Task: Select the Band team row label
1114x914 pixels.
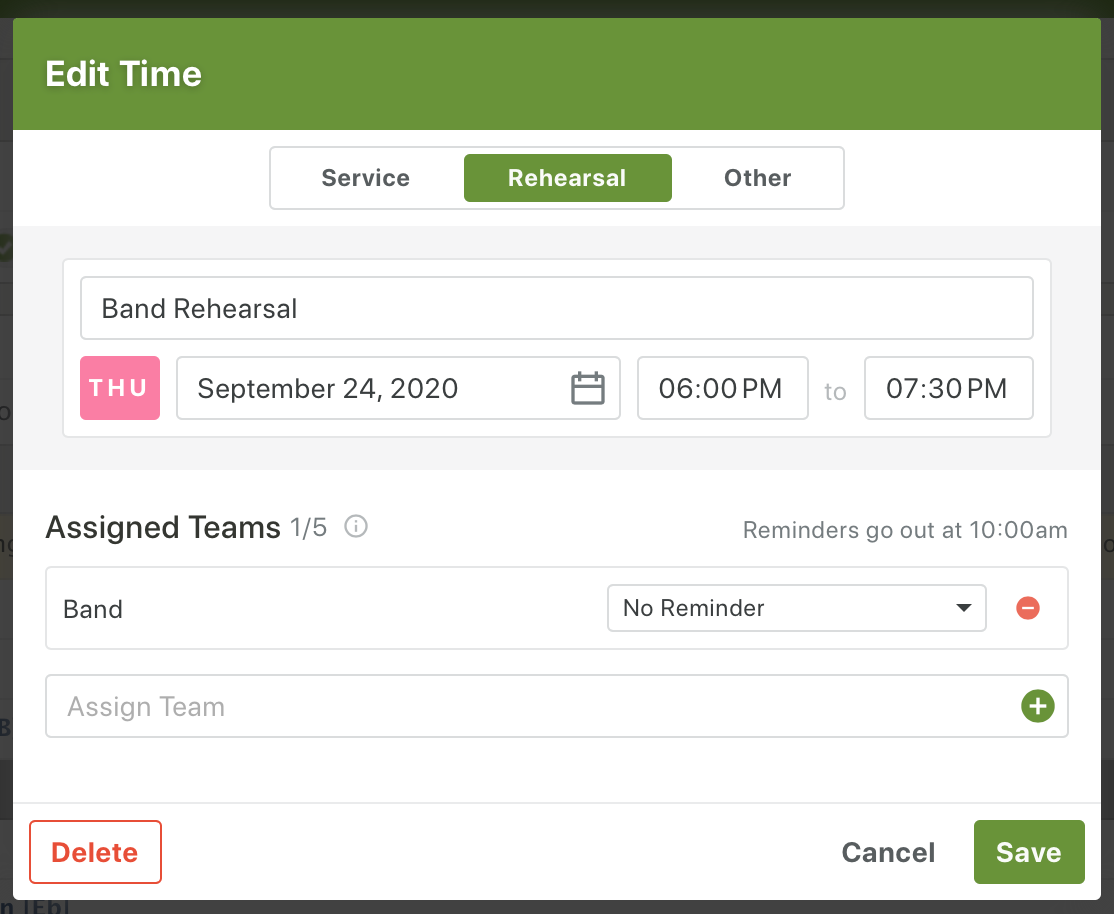Action: [93, 609]
